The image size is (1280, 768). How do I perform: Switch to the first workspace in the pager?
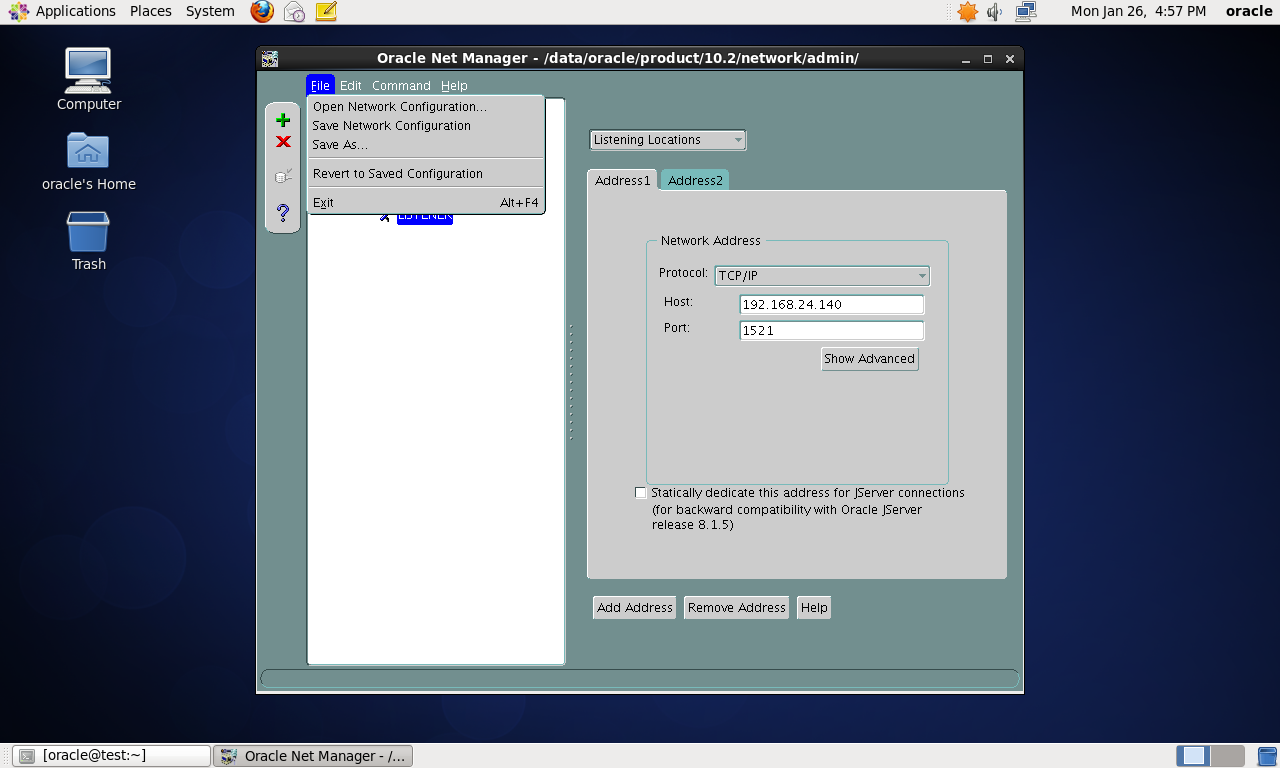pos(1193,756)
